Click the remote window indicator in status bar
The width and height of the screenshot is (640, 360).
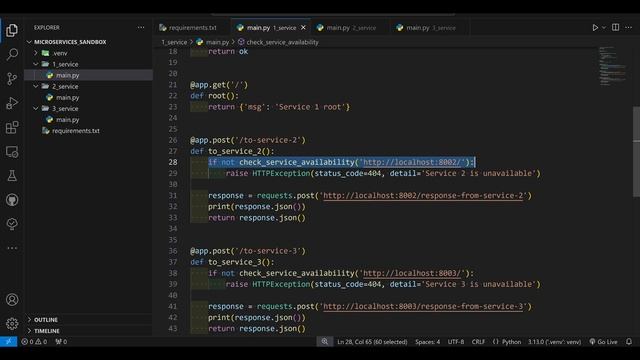tap(9, 342)
